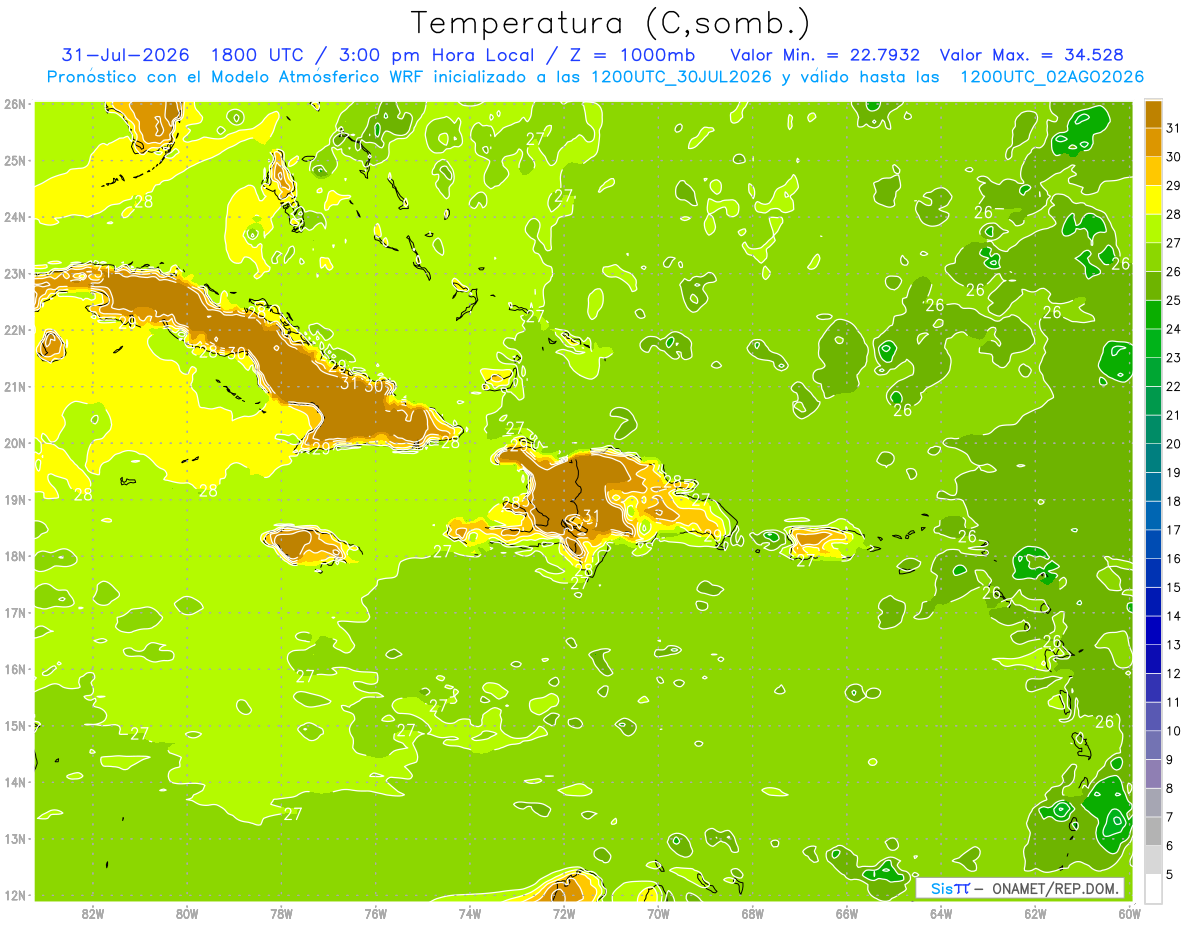Select the color bar segment between 12 and 13
This screenshot has width=1200, height=927.
1152,659
